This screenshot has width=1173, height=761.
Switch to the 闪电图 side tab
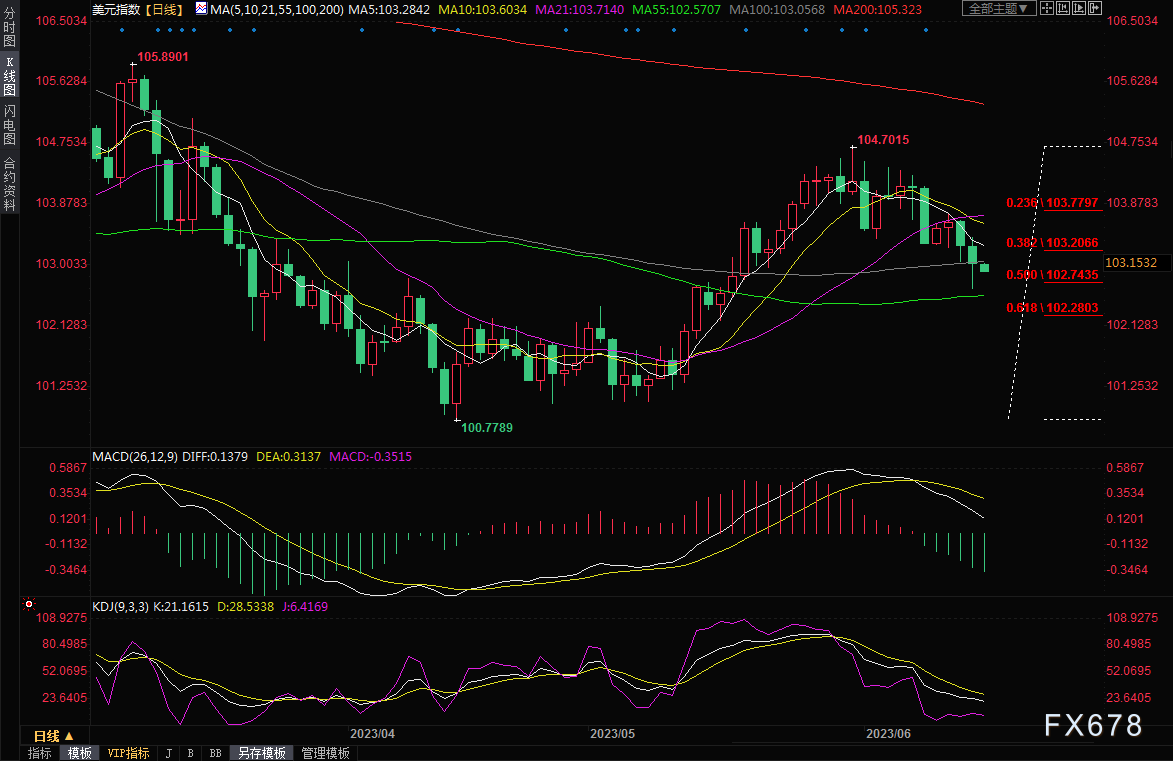coord(9,125)
